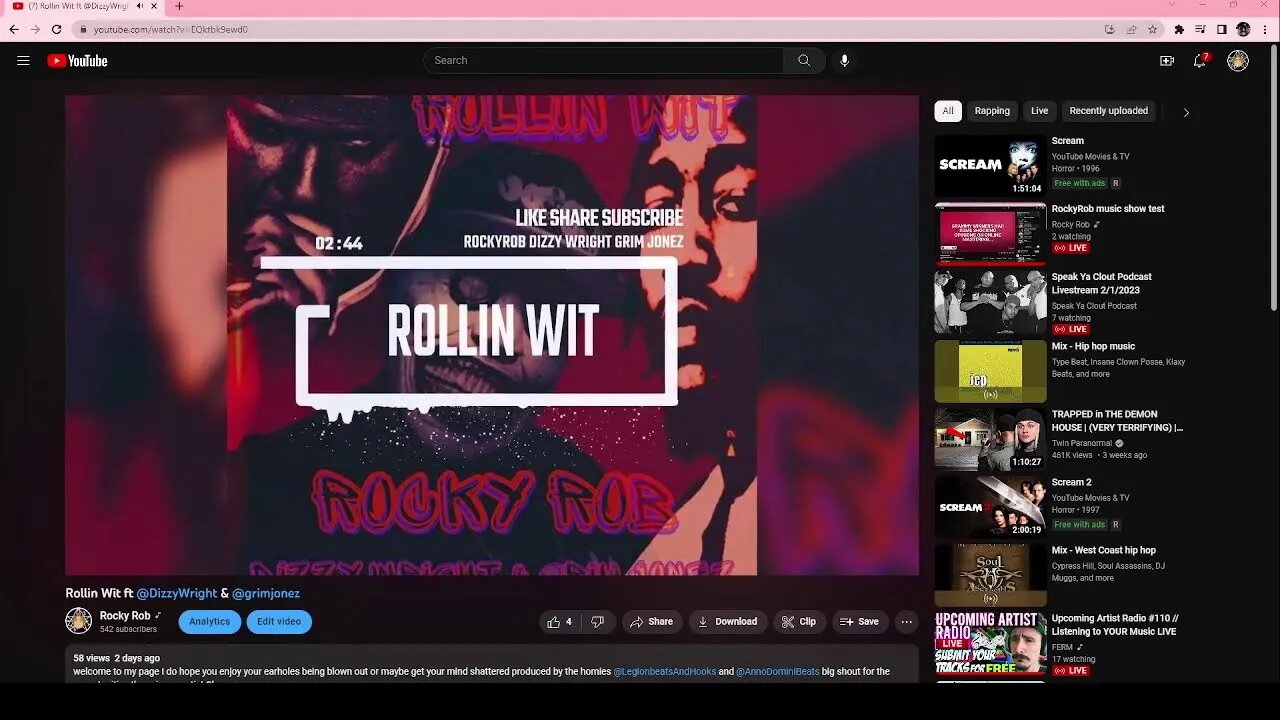Open Chrome extensions puzzle icon
The image size is (1280, 720).
pyautogui.click(x=1179, y=30)
